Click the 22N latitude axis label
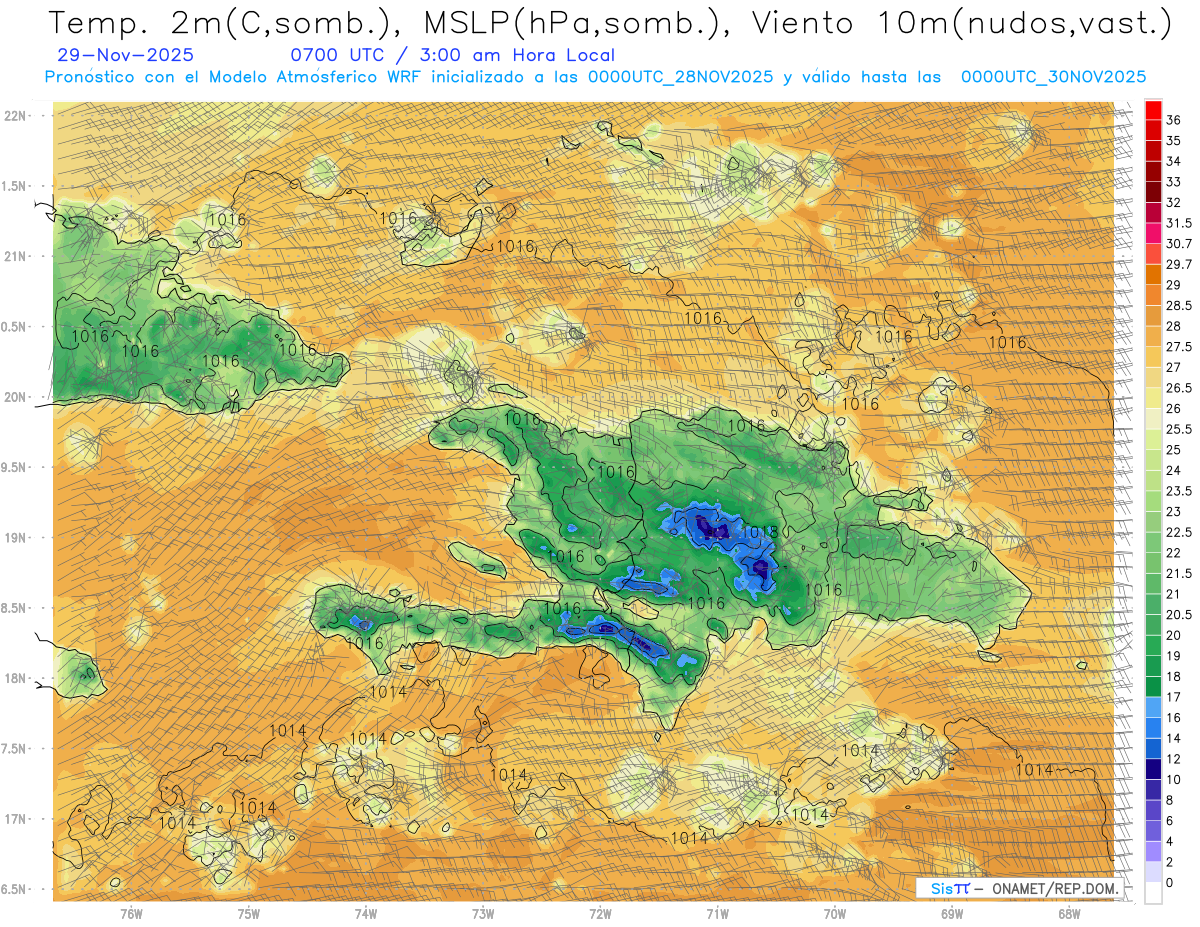1200x927 pixels. tap(15, 116)
